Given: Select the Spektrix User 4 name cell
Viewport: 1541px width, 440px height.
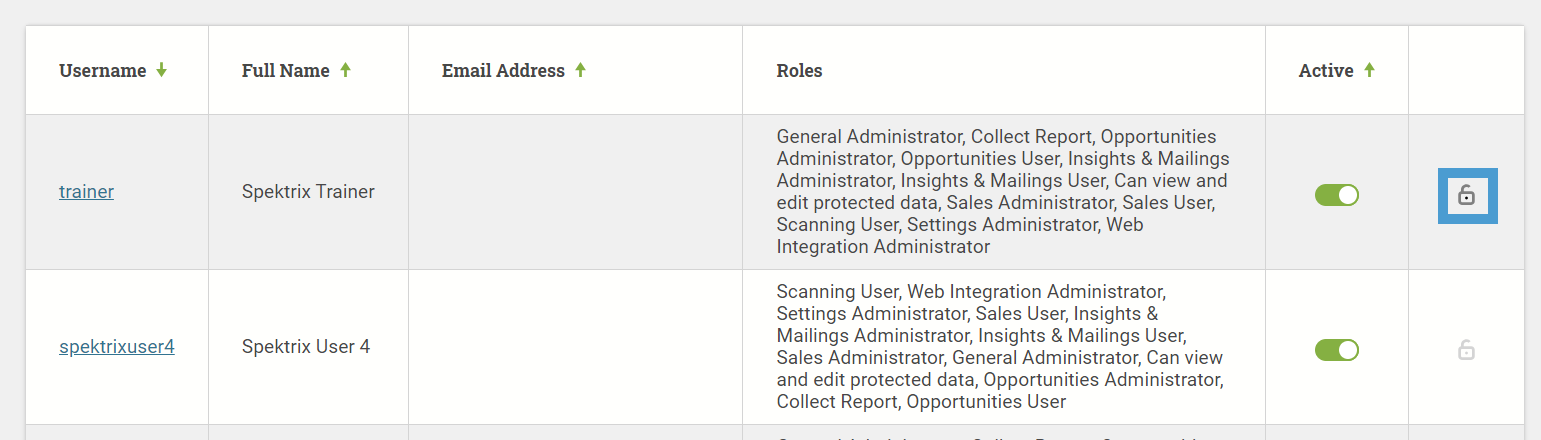Looking at the screenshot, I should tap(306, 347).
